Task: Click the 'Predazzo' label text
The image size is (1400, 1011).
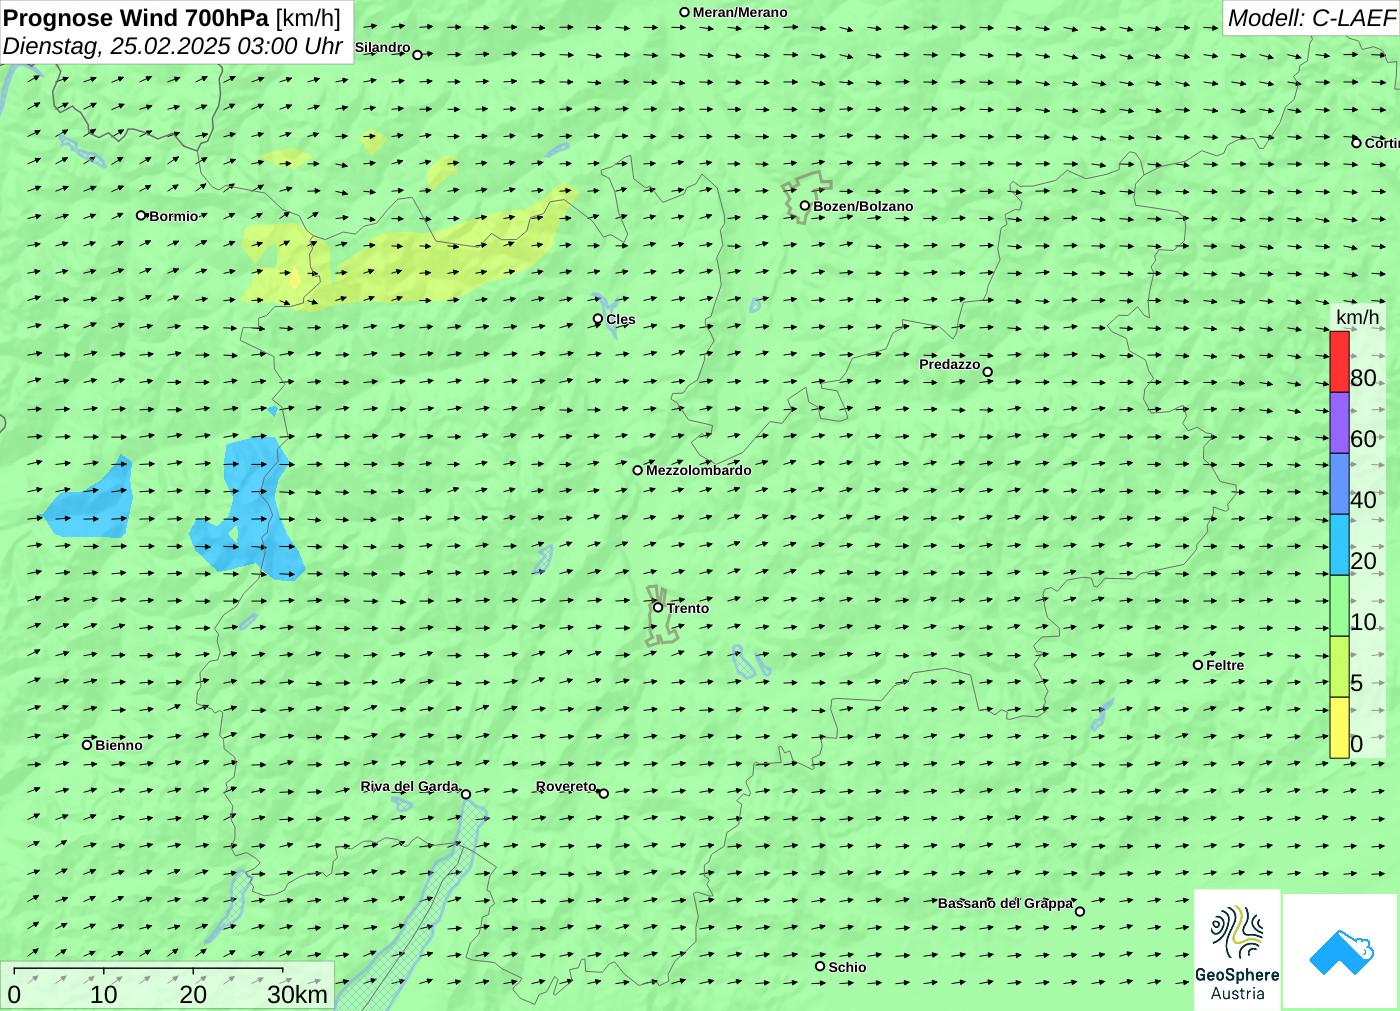Action: pyautogui.click(x=950, y=364)
